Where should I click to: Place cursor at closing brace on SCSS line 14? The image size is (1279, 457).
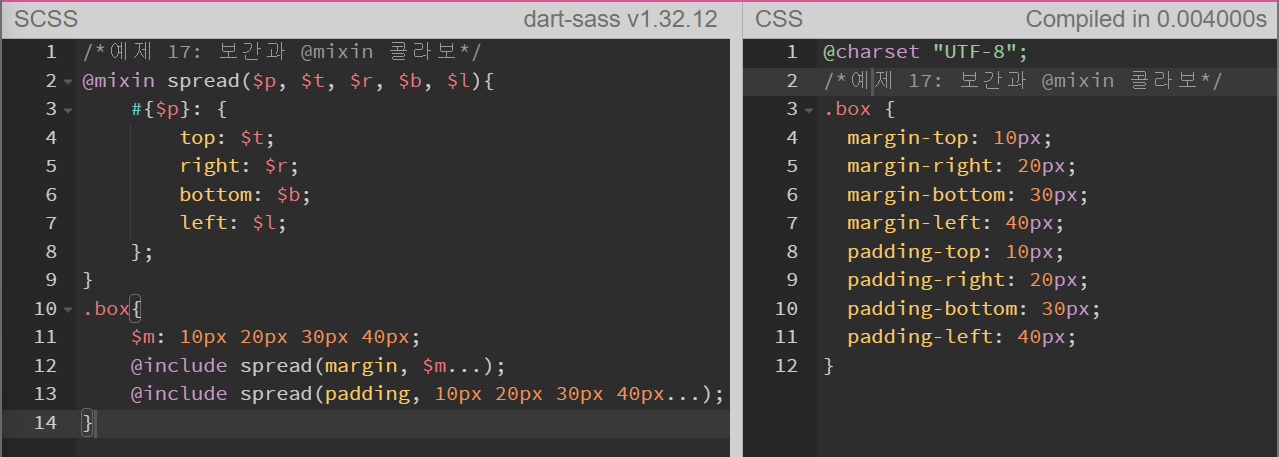(x=88, y=423)
